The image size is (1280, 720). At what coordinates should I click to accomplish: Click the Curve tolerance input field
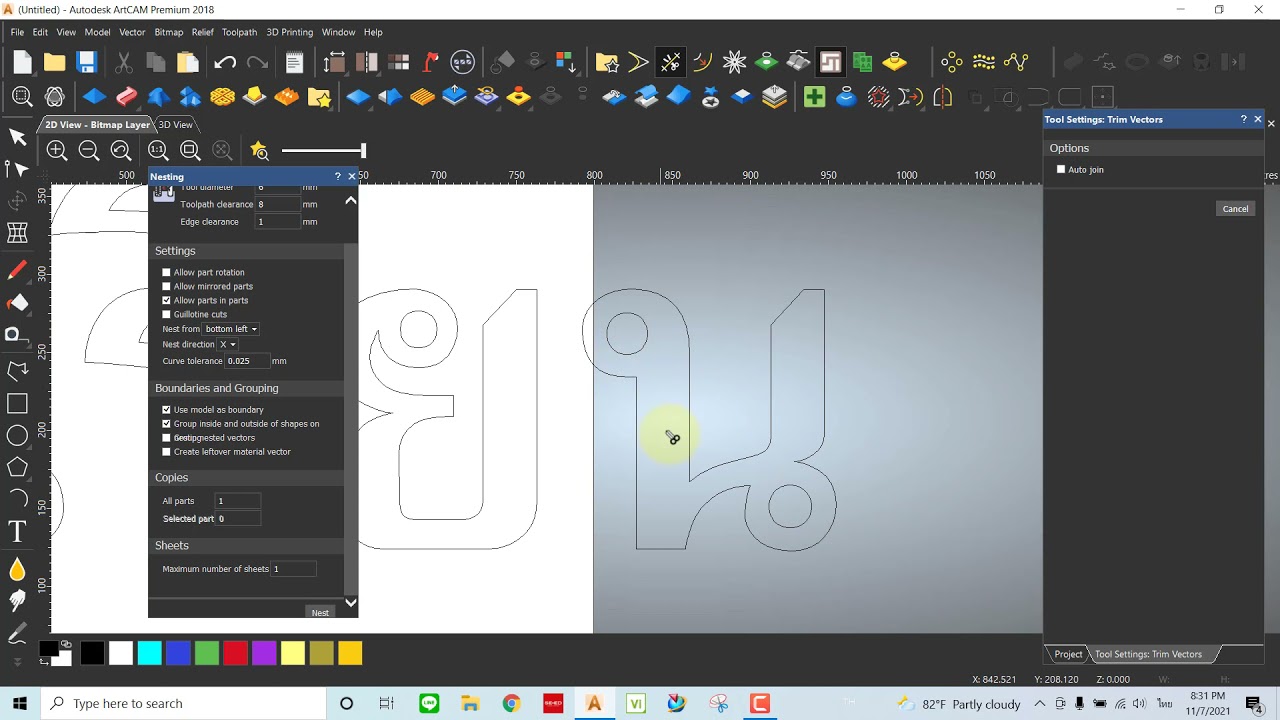248,361
